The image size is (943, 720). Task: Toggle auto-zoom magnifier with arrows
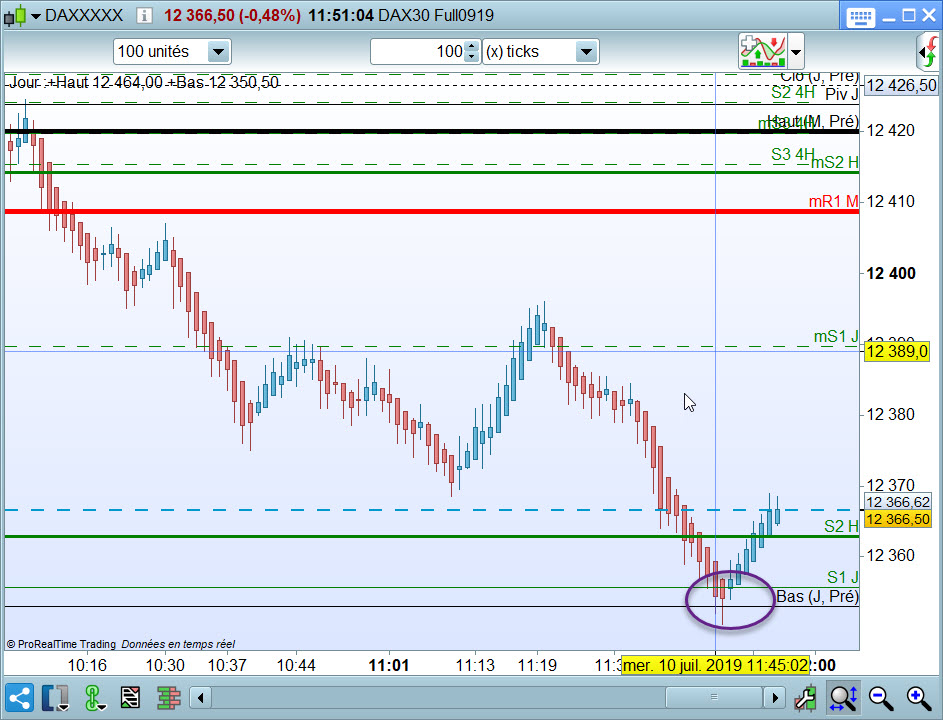[843, 698]
